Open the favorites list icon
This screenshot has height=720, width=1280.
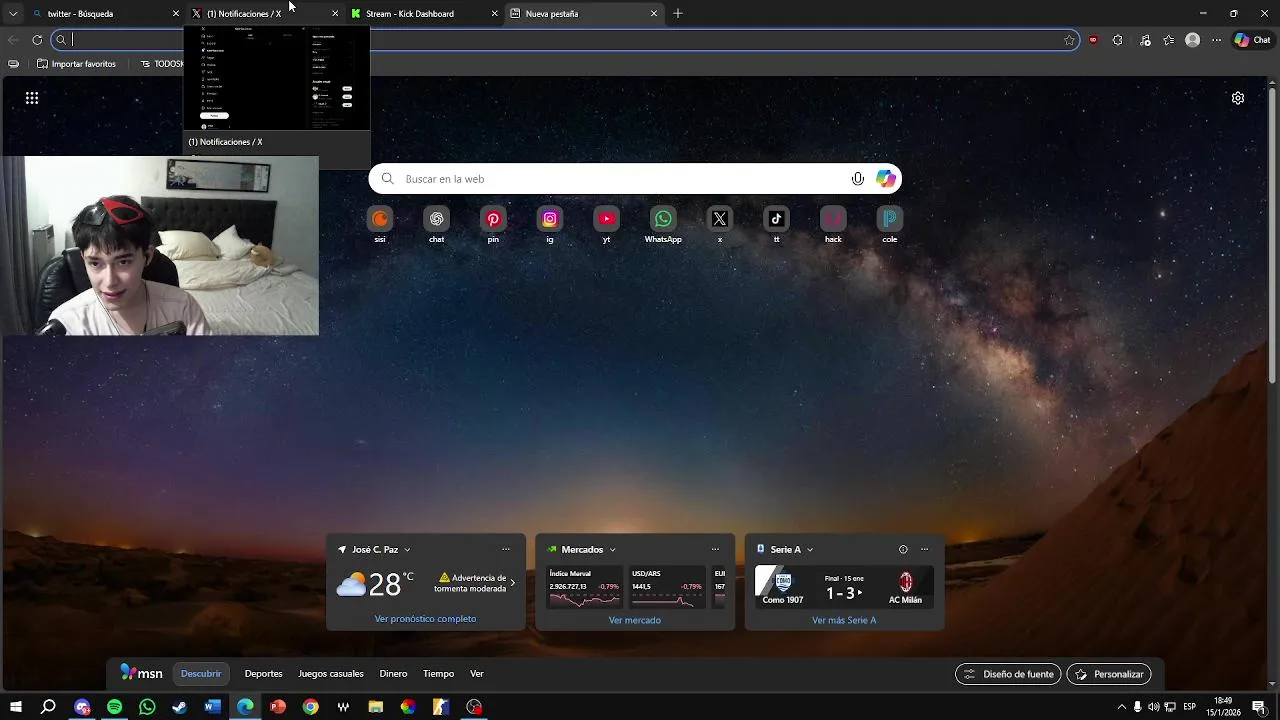click(1168, 40)
